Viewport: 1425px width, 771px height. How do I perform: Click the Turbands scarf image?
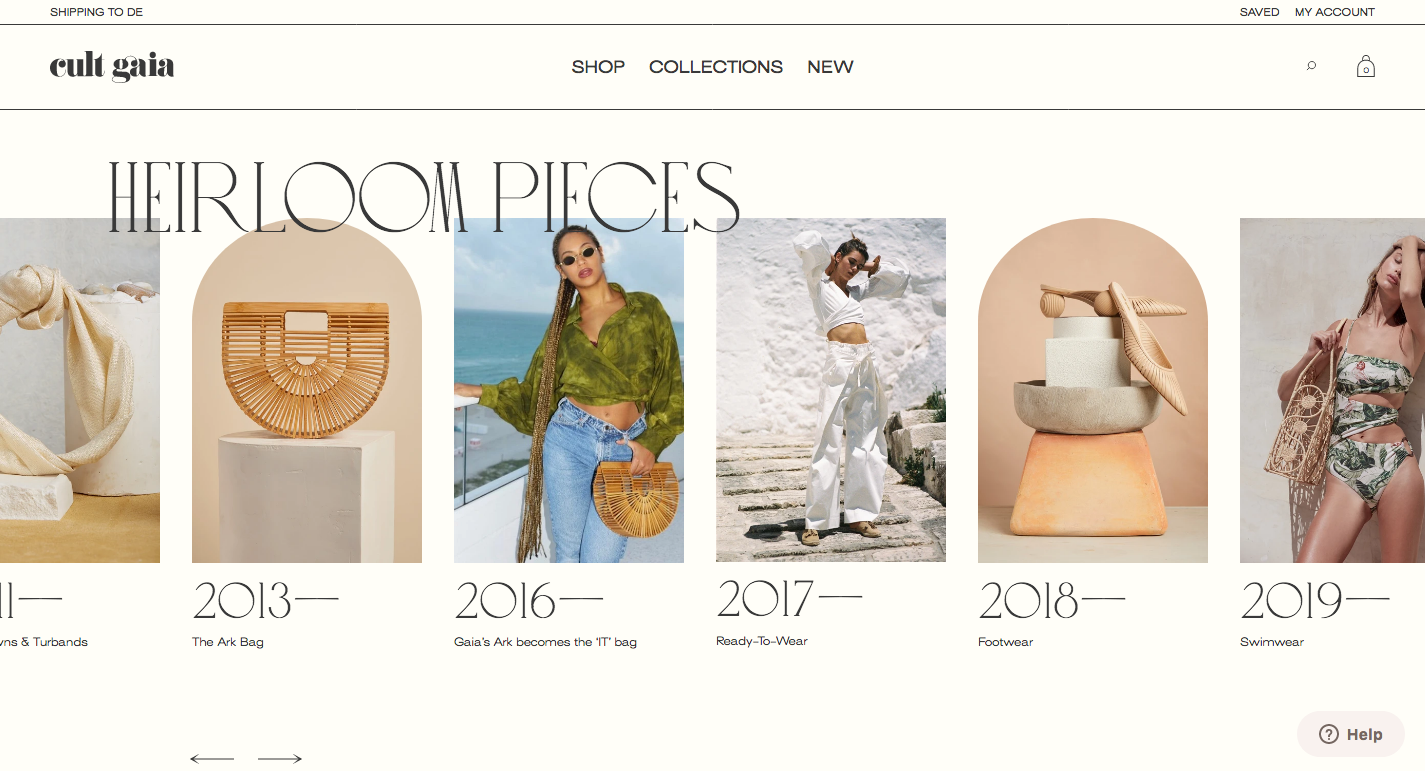click(x=80, y=390)
